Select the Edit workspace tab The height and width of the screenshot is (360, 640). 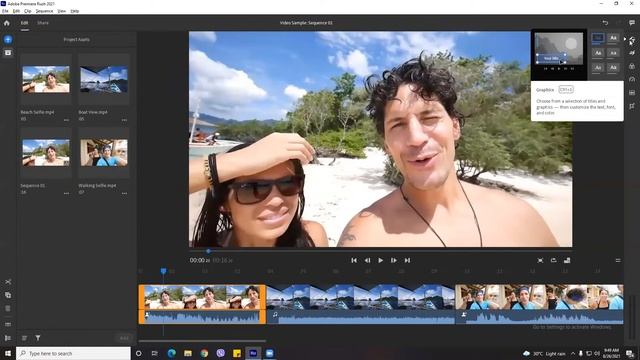[24, 23]
